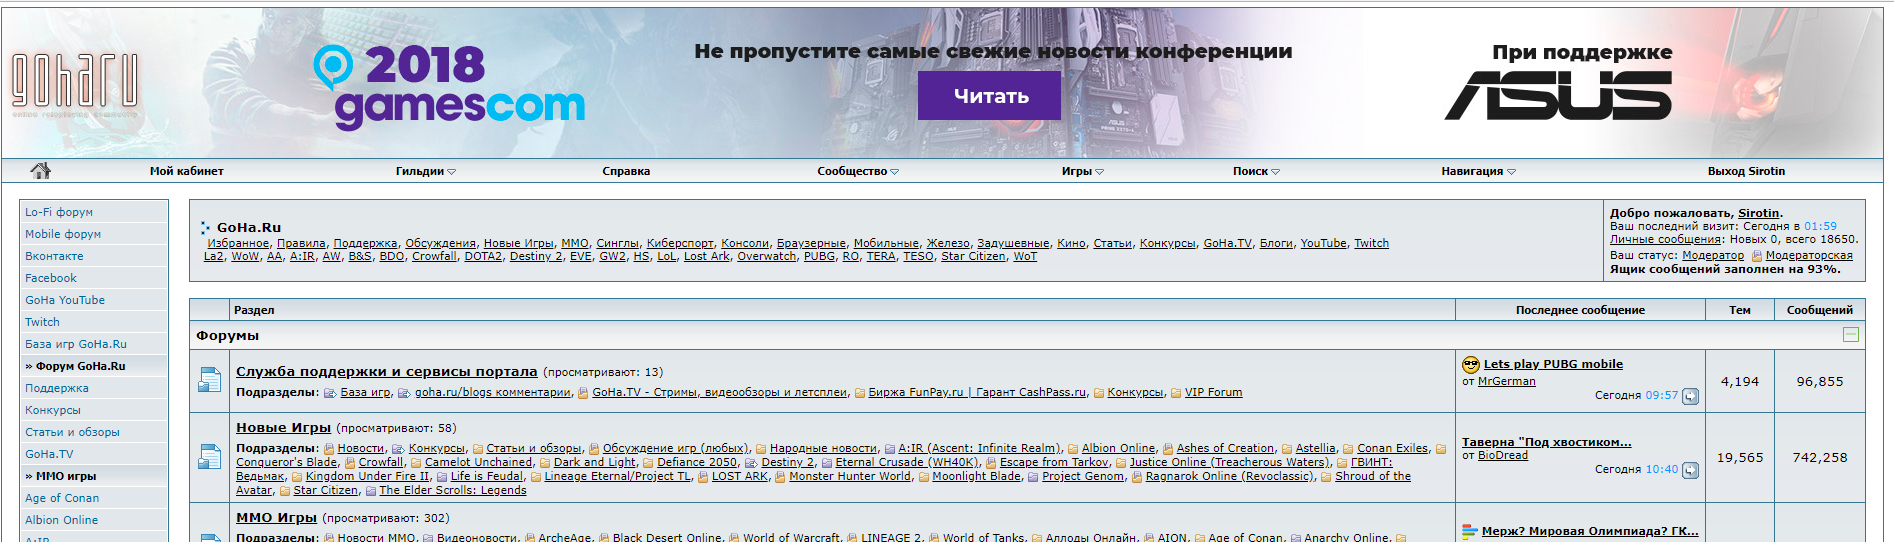The height and width of the screenshot is (542, 1894).
Task: Open the Overwatch quick link
Action: point(767,256)
